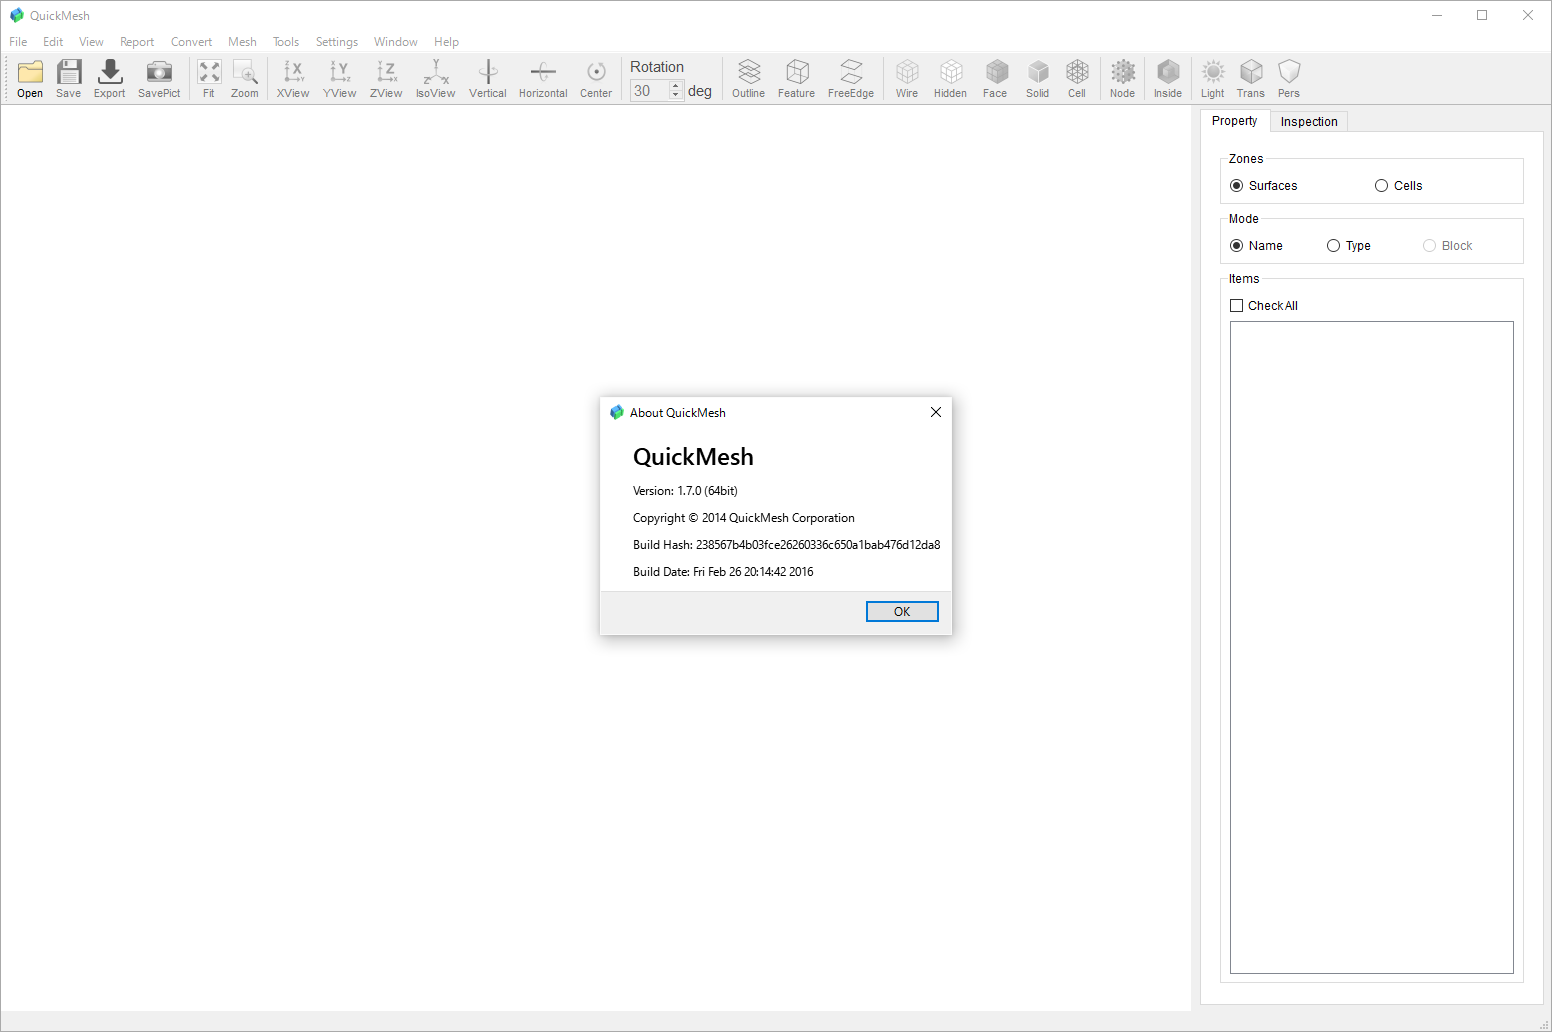Click OK in About QuickMesh dialog

tap(902, 612)
